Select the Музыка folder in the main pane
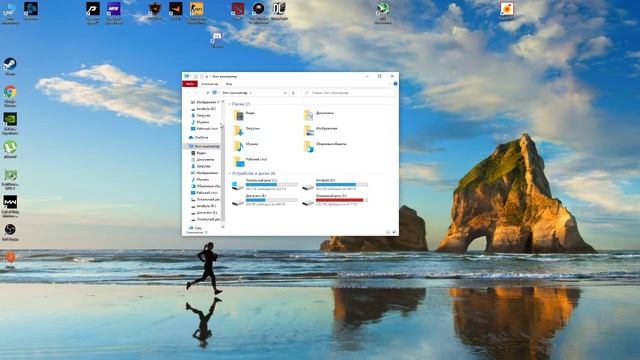 click(x=246, y=146)
